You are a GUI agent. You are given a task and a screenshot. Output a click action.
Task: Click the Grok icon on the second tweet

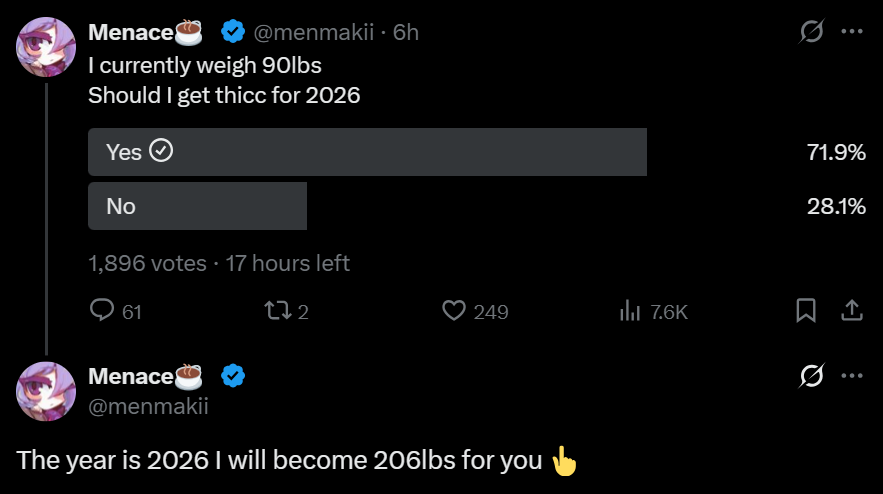pyautogui.click(x=812, y=377)
